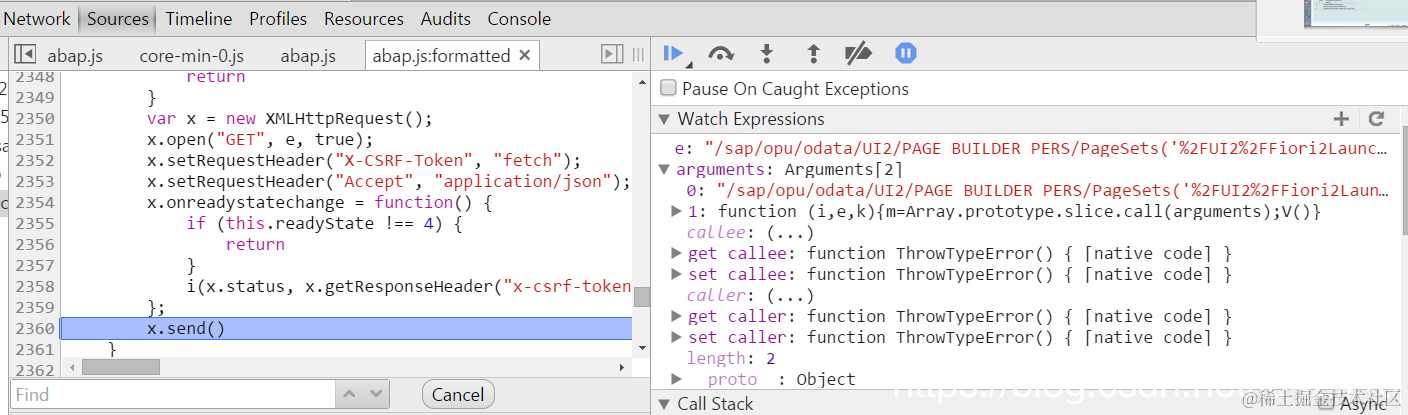1408x415 pixels.
Task: Collapse the arguments object
Action: [x=665, y=169]
